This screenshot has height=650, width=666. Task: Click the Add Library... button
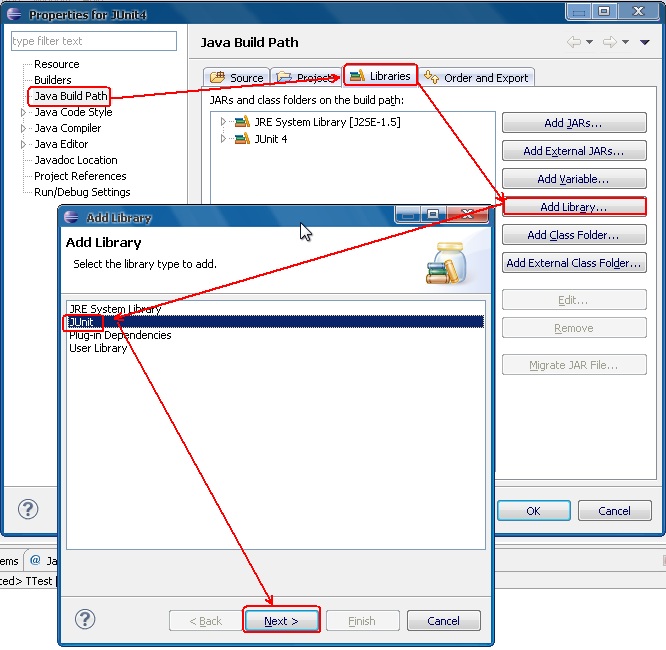[574, 207]
